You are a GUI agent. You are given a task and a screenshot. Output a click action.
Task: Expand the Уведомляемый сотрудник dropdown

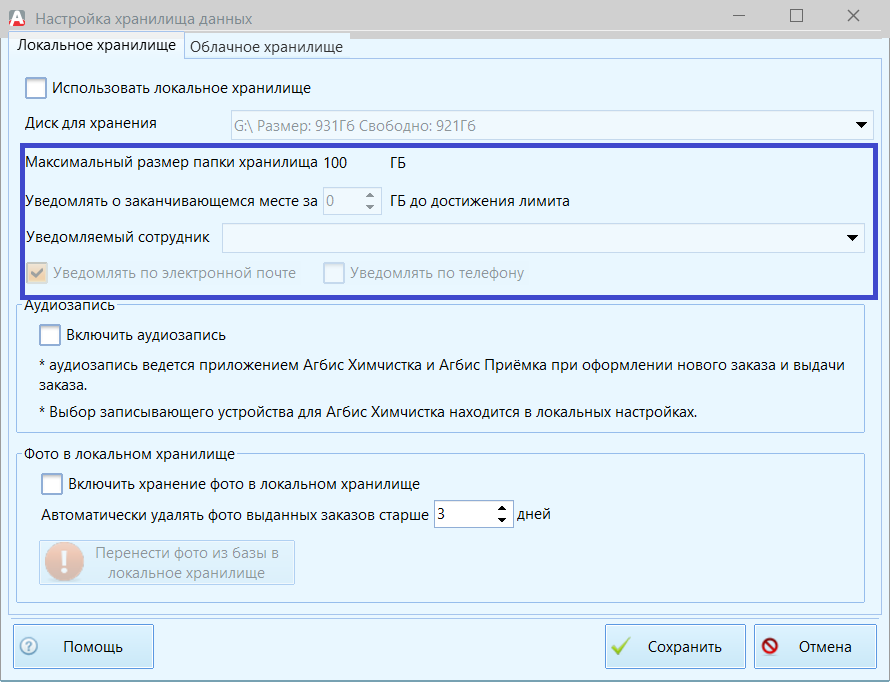[x=852, y=238]
